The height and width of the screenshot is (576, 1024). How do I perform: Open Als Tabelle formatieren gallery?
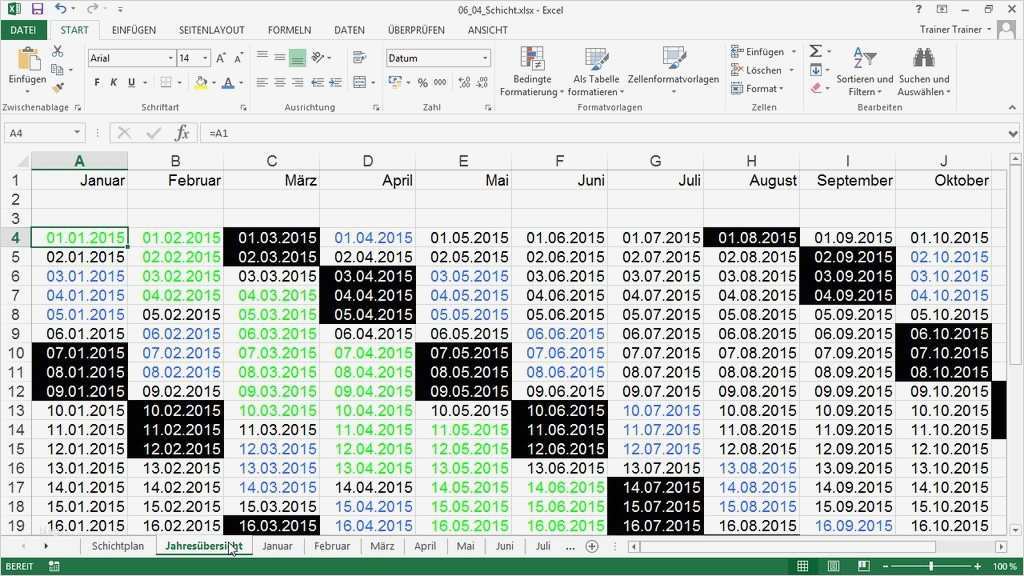point(596,72)
